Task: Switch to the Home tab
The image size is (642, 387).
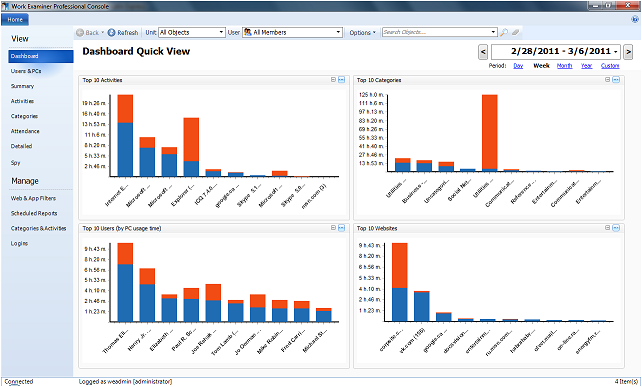Action: (x=15, y=20)
